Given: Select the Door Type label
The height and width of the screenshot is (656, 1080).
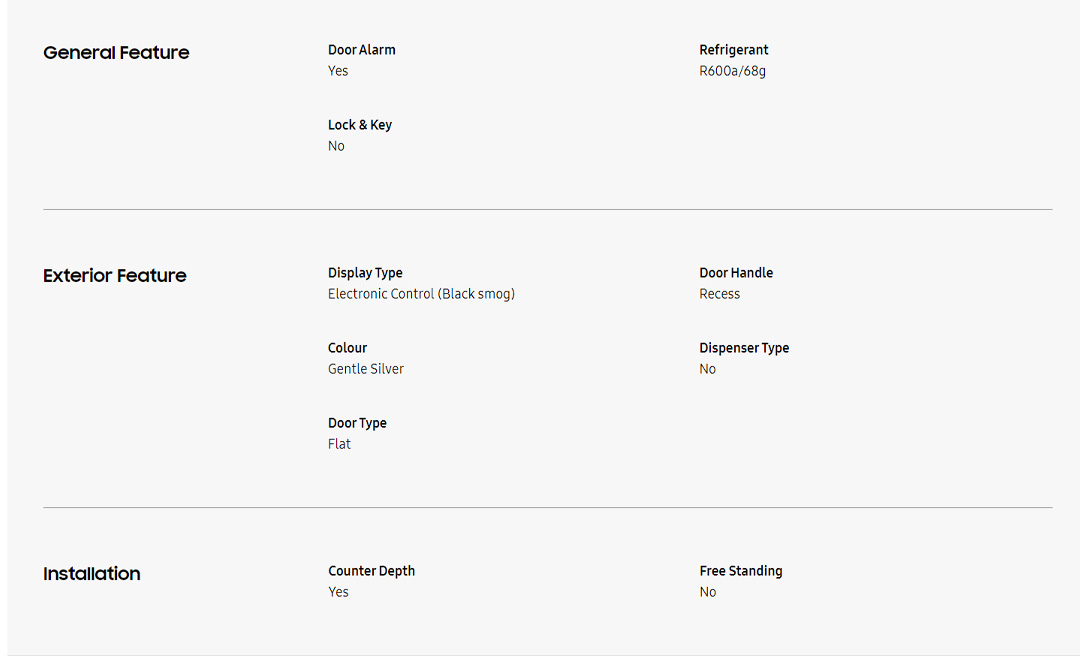Looking at the screenshot, I should (x=357, y=423).
